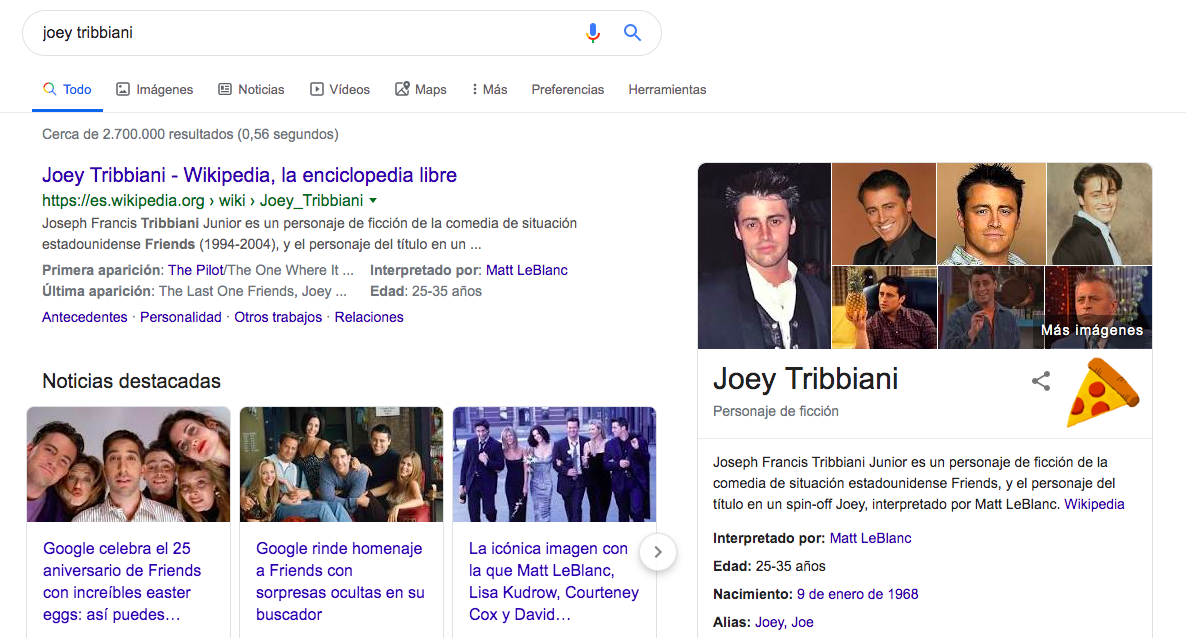
Task: Open the dropdown arrow beside Wikipedia URL
Action: tap(373, 201)
